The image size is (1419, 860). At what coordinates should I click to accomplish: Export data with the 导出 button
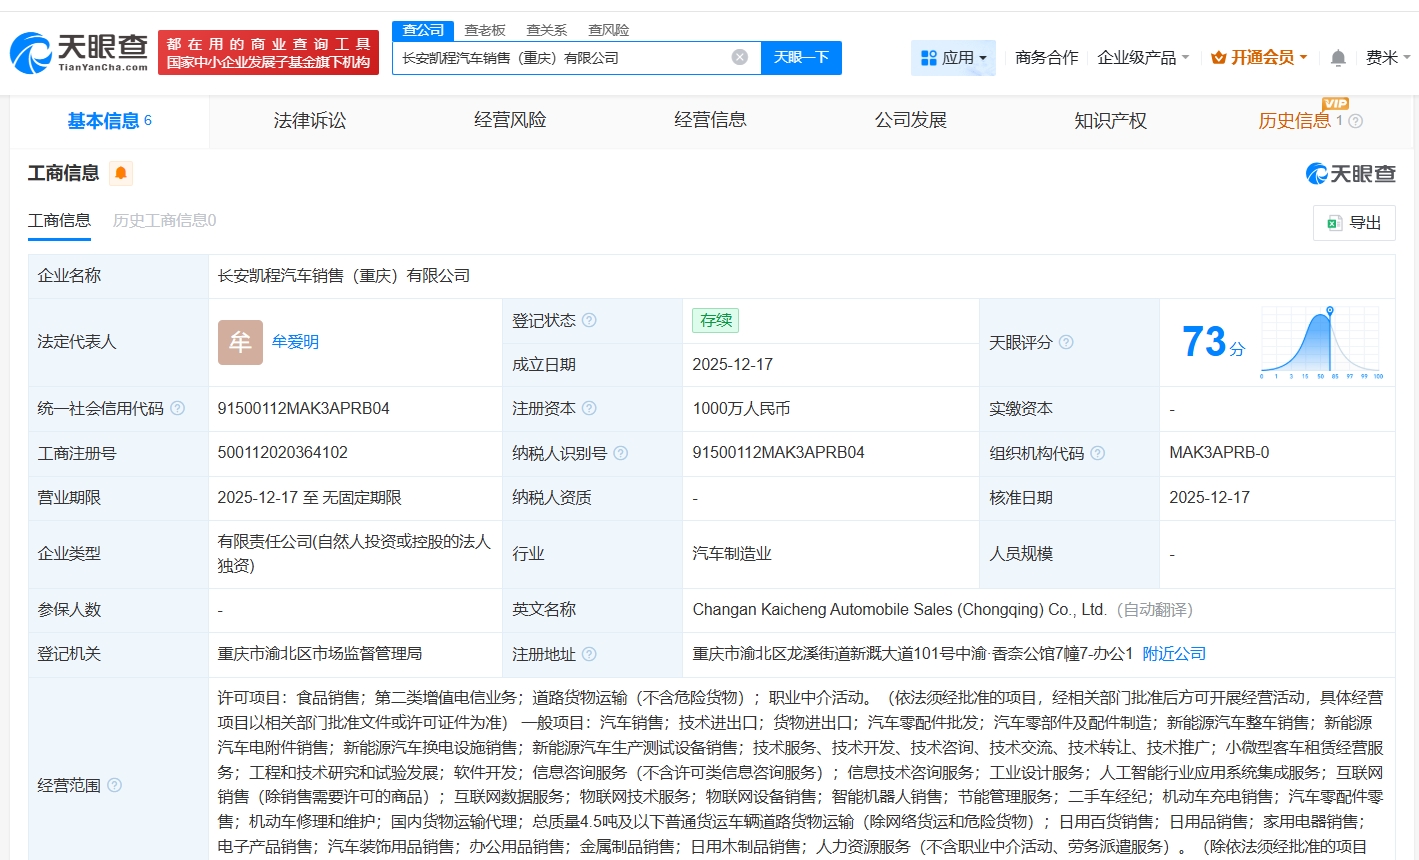[x=1354, y=222]
